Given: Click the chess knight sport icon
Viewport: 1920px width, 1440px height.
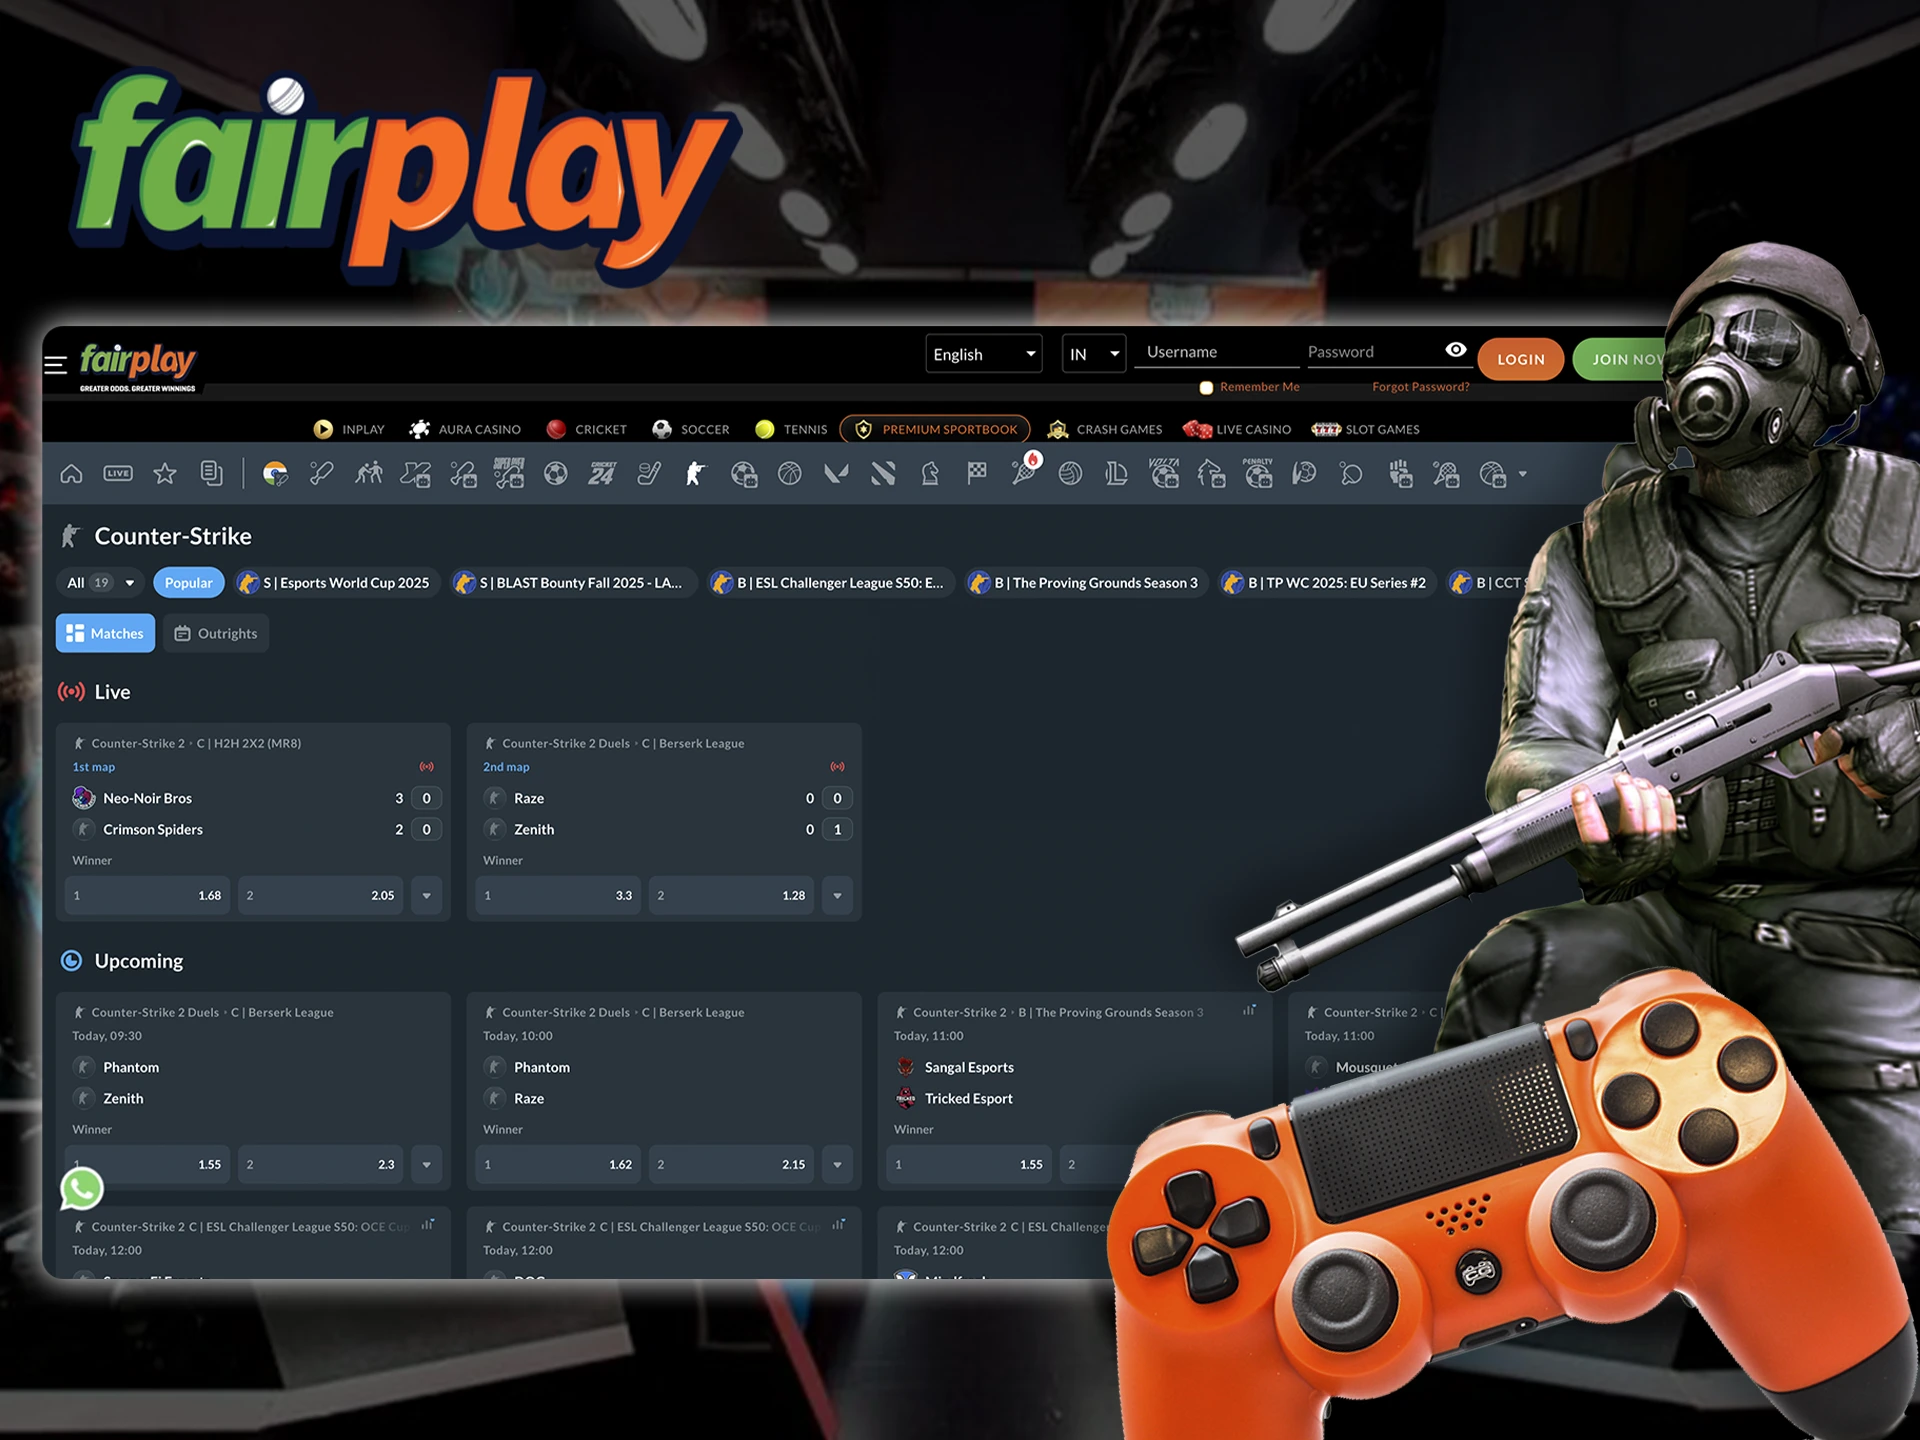Looking at the screenshot, I should click(928, 474).
